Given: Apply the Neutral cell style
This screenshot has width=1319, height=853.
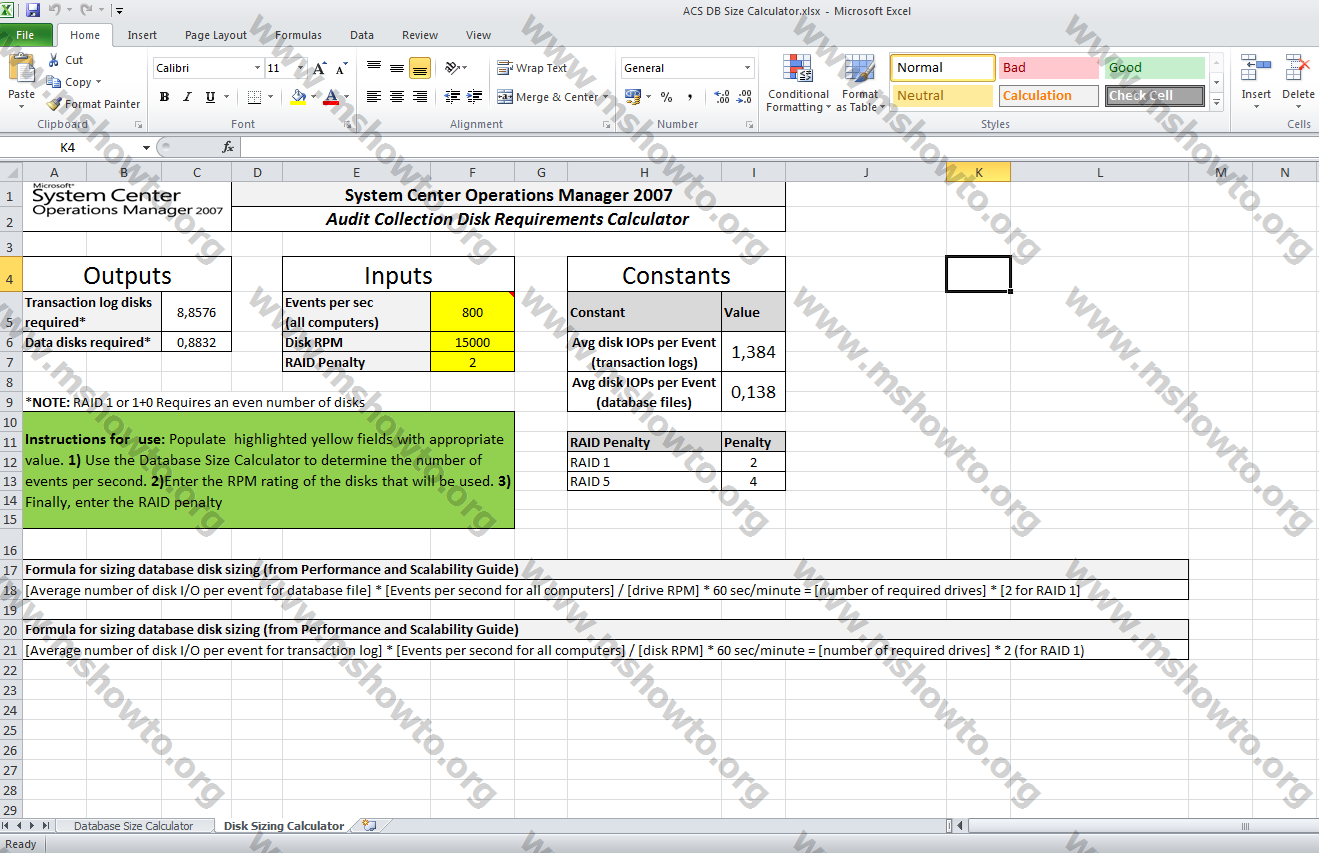Looking at the screenshot, I should [943, 96].
